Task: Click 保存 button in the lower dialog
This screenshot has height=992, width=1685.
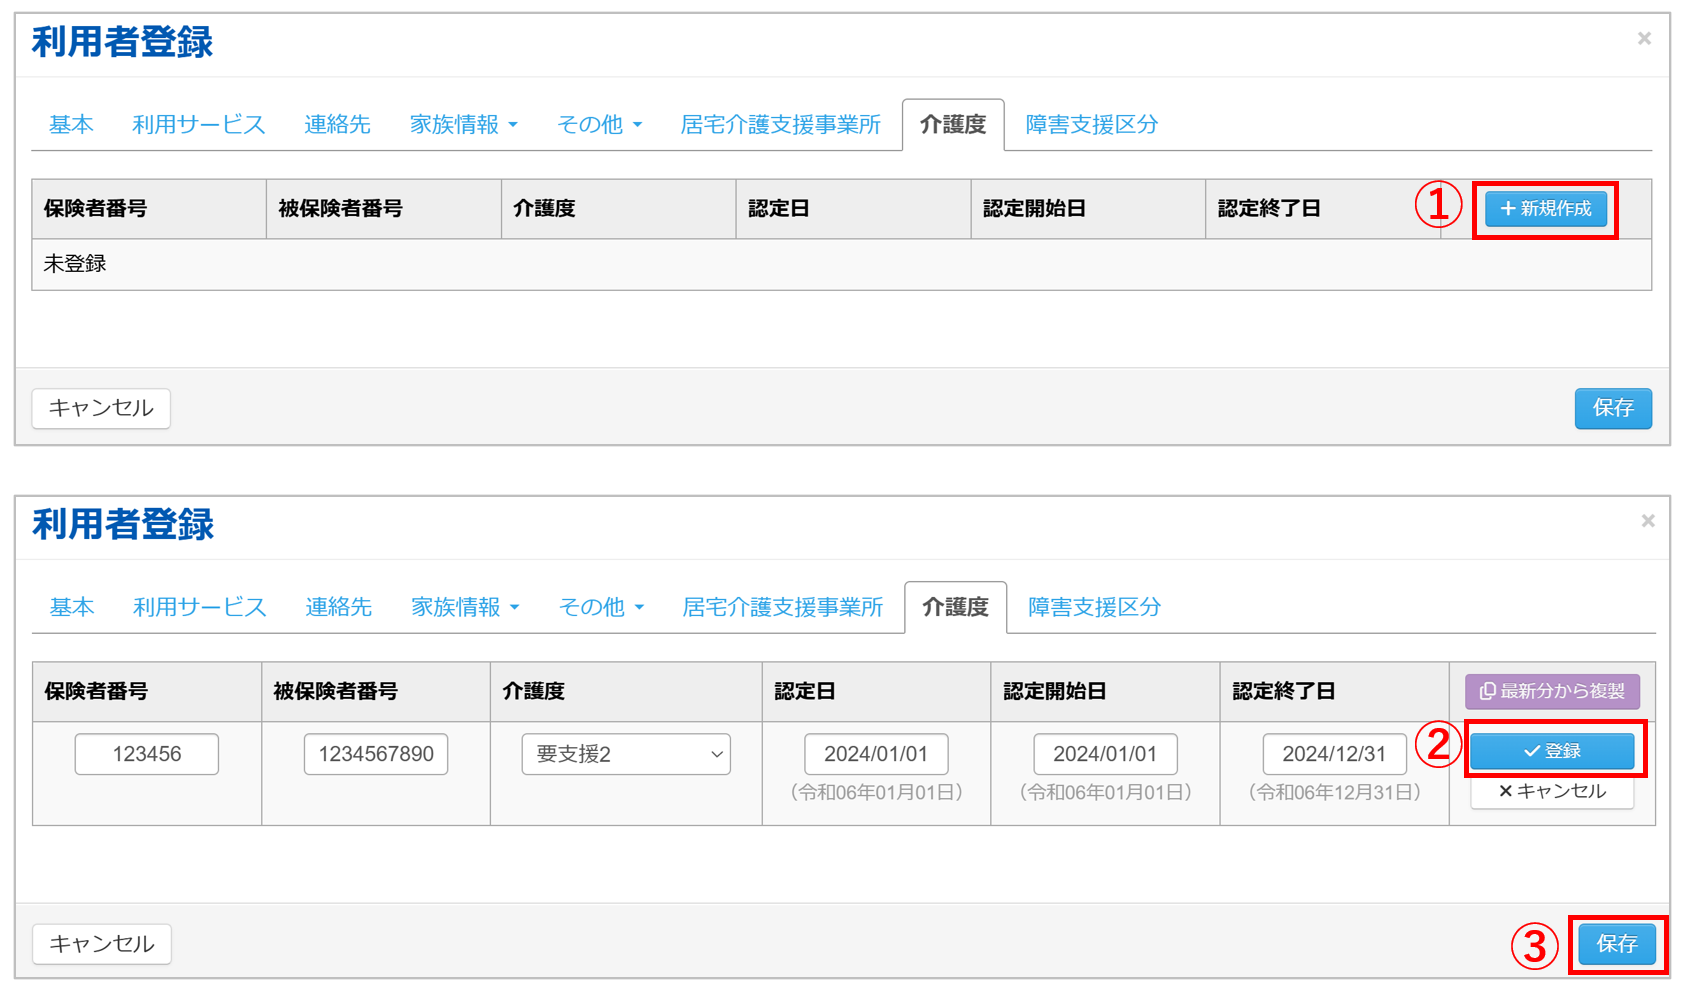Action: [x=1616, y=943]
